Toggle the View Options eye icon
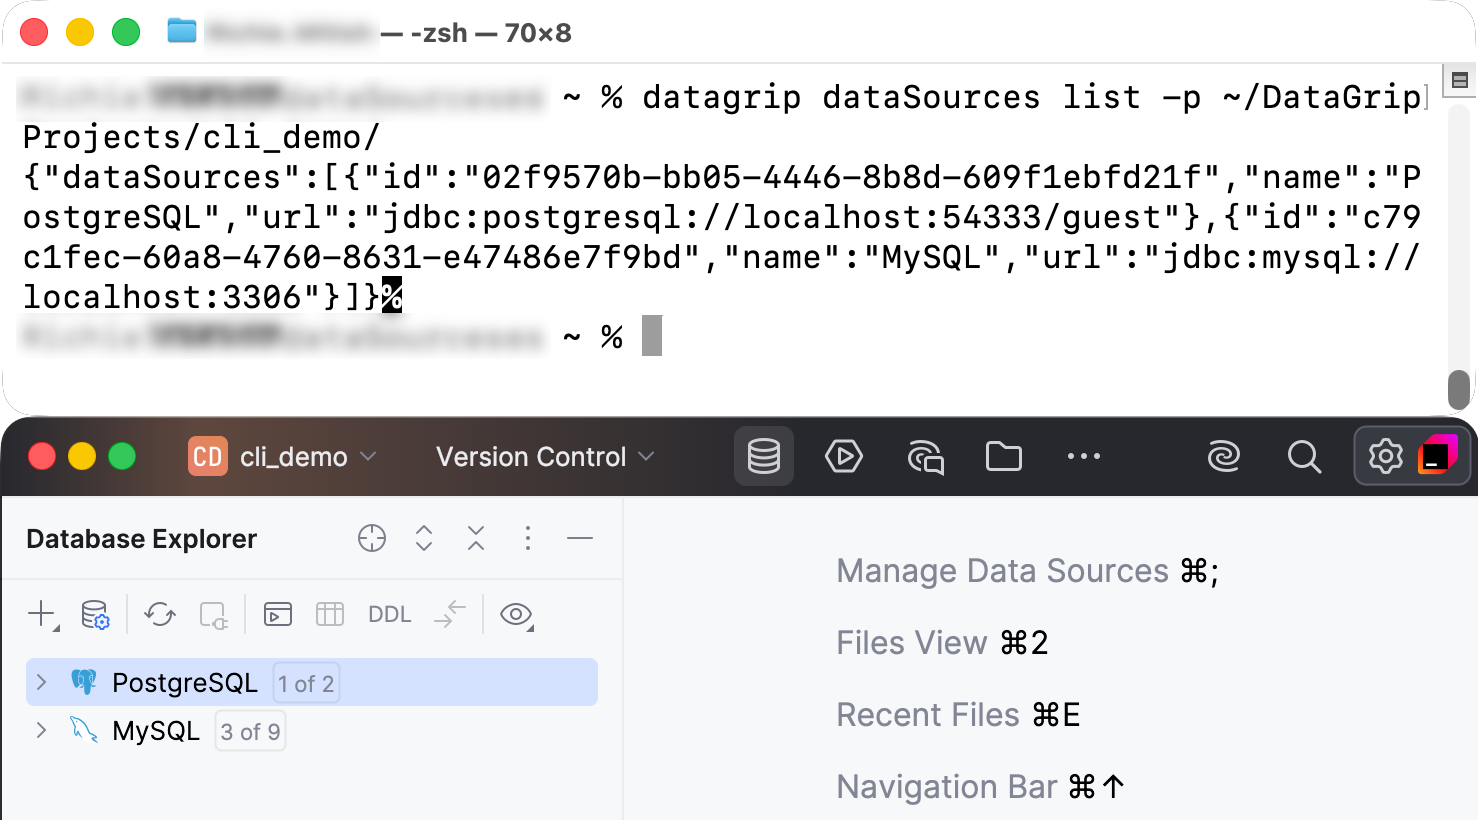Viewport: 1478px width, 820px height. [516, 614]
